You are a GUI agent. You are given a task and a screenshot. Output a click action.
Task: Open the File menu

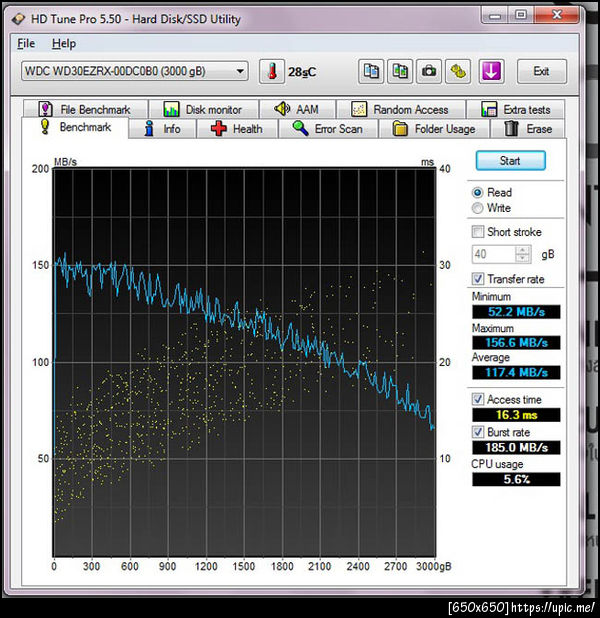26,43
